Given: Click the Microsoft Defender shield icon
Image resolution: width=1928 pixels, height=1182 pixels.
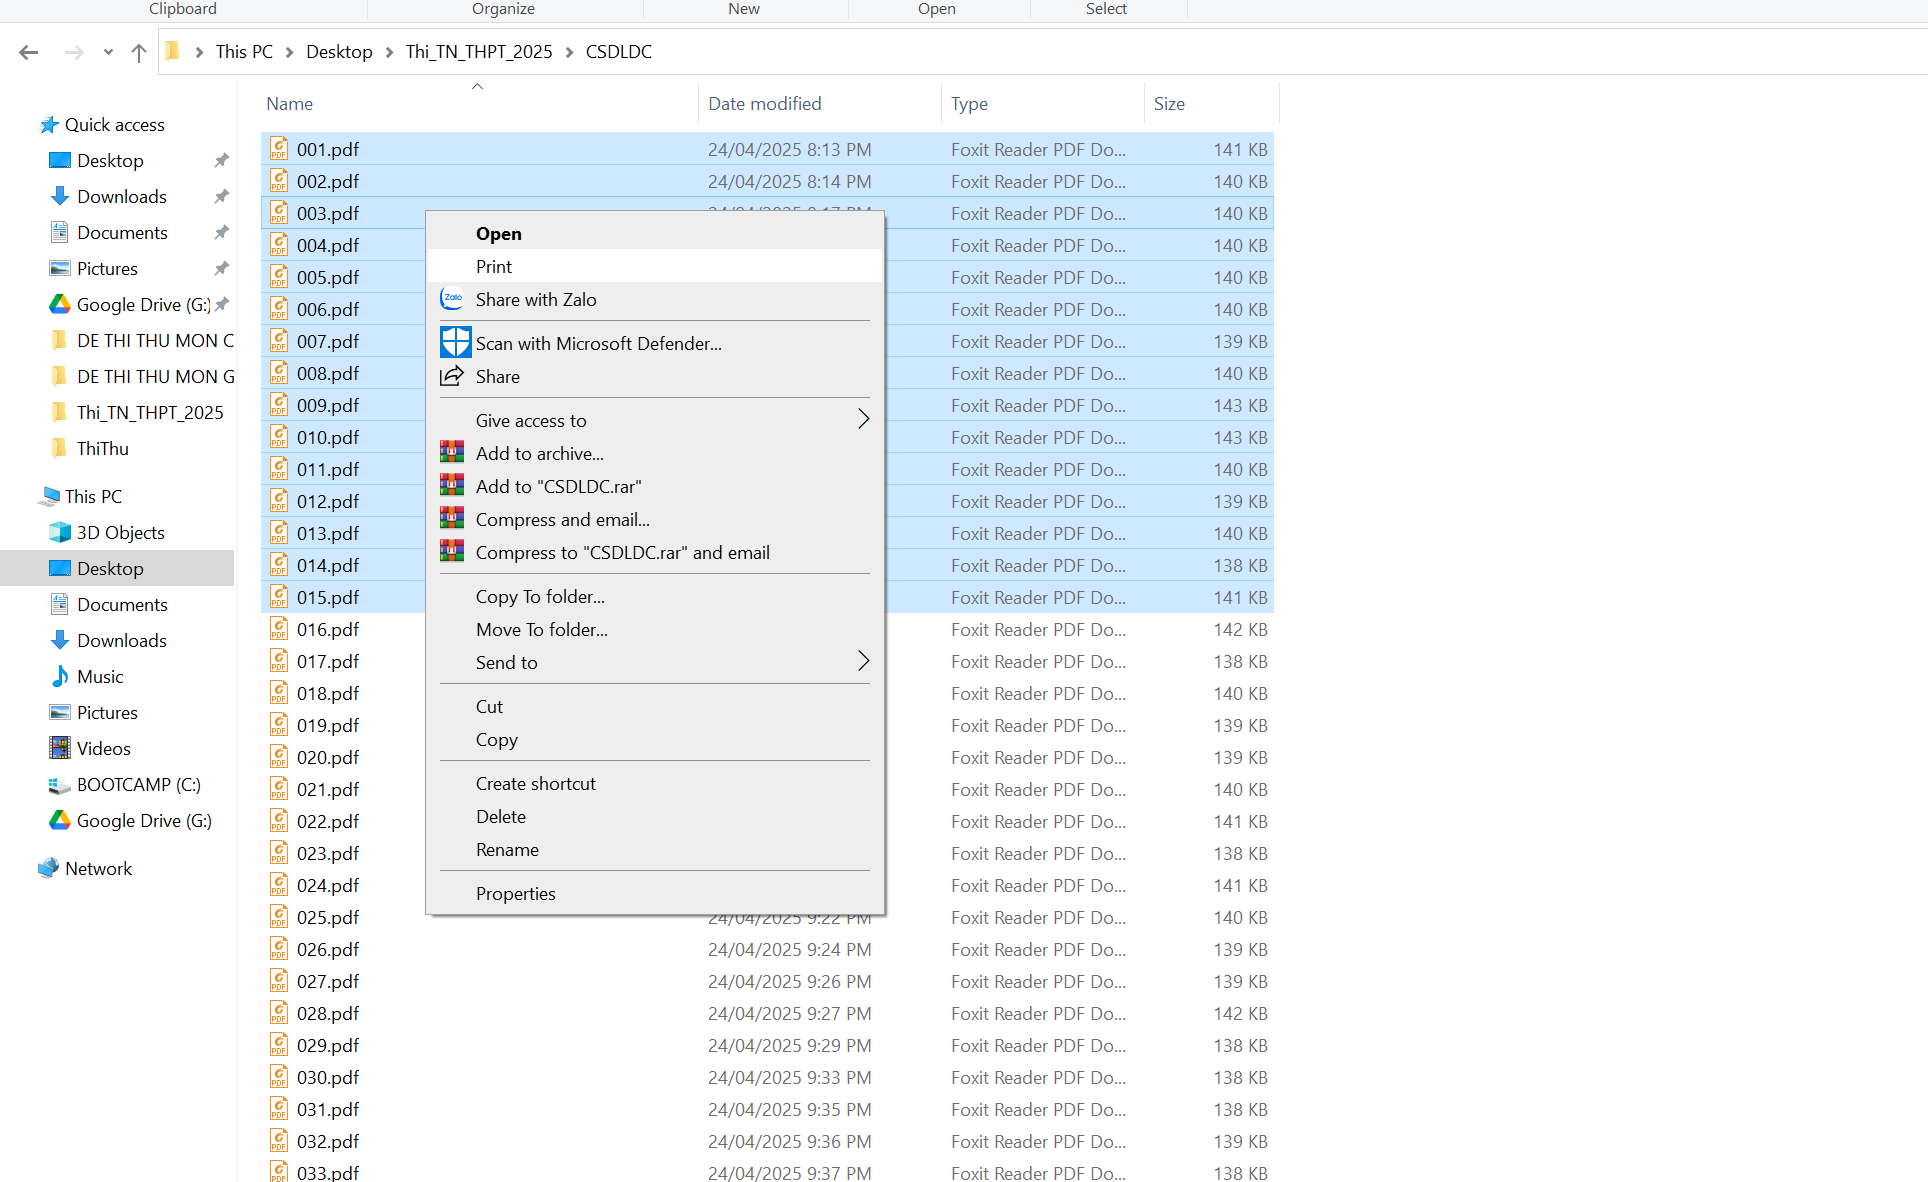Looking at the screenshot, I should (x=455, y=343).
